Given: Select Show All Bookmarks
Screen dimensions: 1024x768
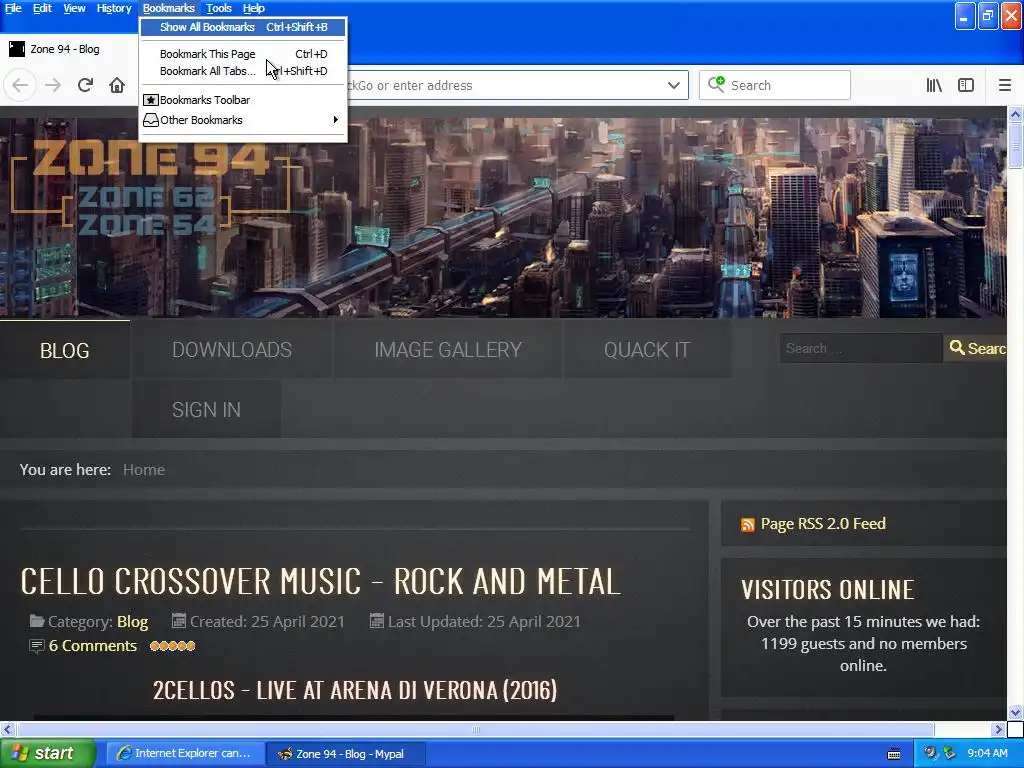Looking at the screenshot, I should pos(243,27).
